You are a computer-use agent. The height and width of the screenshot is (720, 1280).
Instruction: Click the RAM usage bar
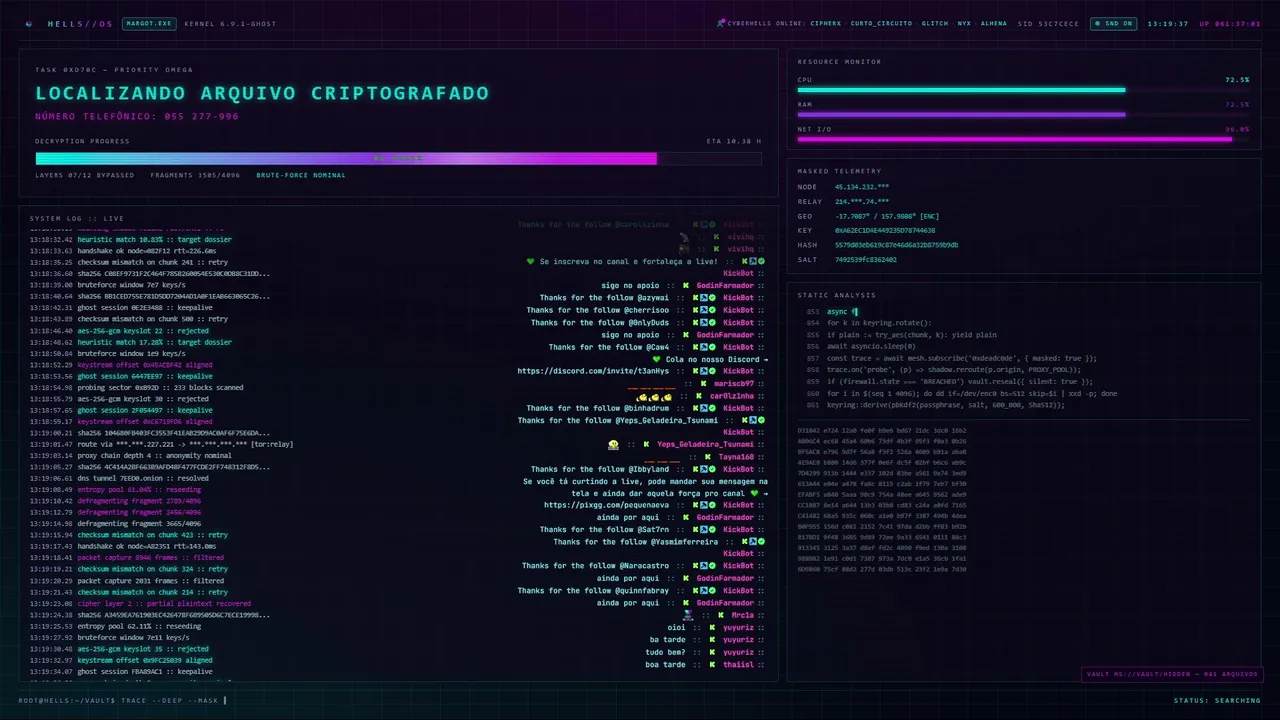[x=1023, y=115]
